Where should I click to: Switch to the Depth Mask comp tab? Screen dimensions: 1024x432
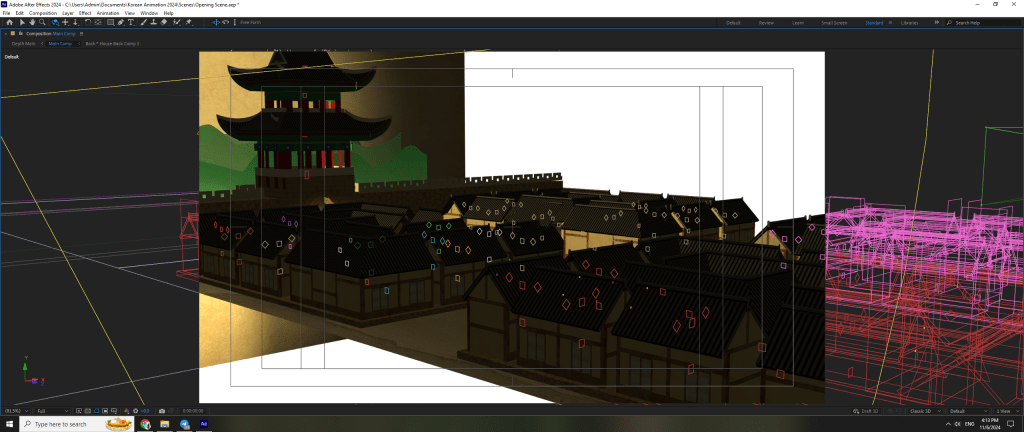(24, 44)
